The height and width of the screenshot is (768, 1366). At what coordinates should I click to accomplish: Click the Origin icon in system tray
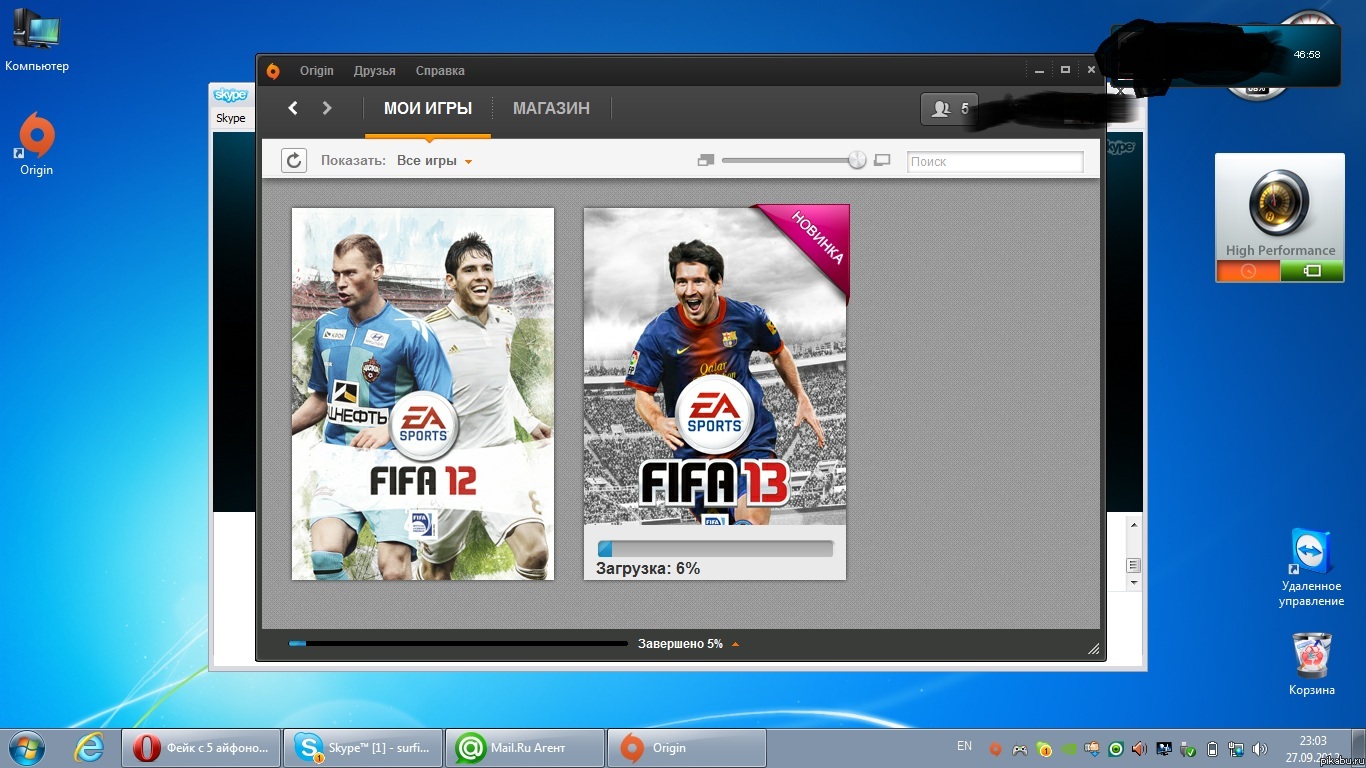[x=995, y=749]
